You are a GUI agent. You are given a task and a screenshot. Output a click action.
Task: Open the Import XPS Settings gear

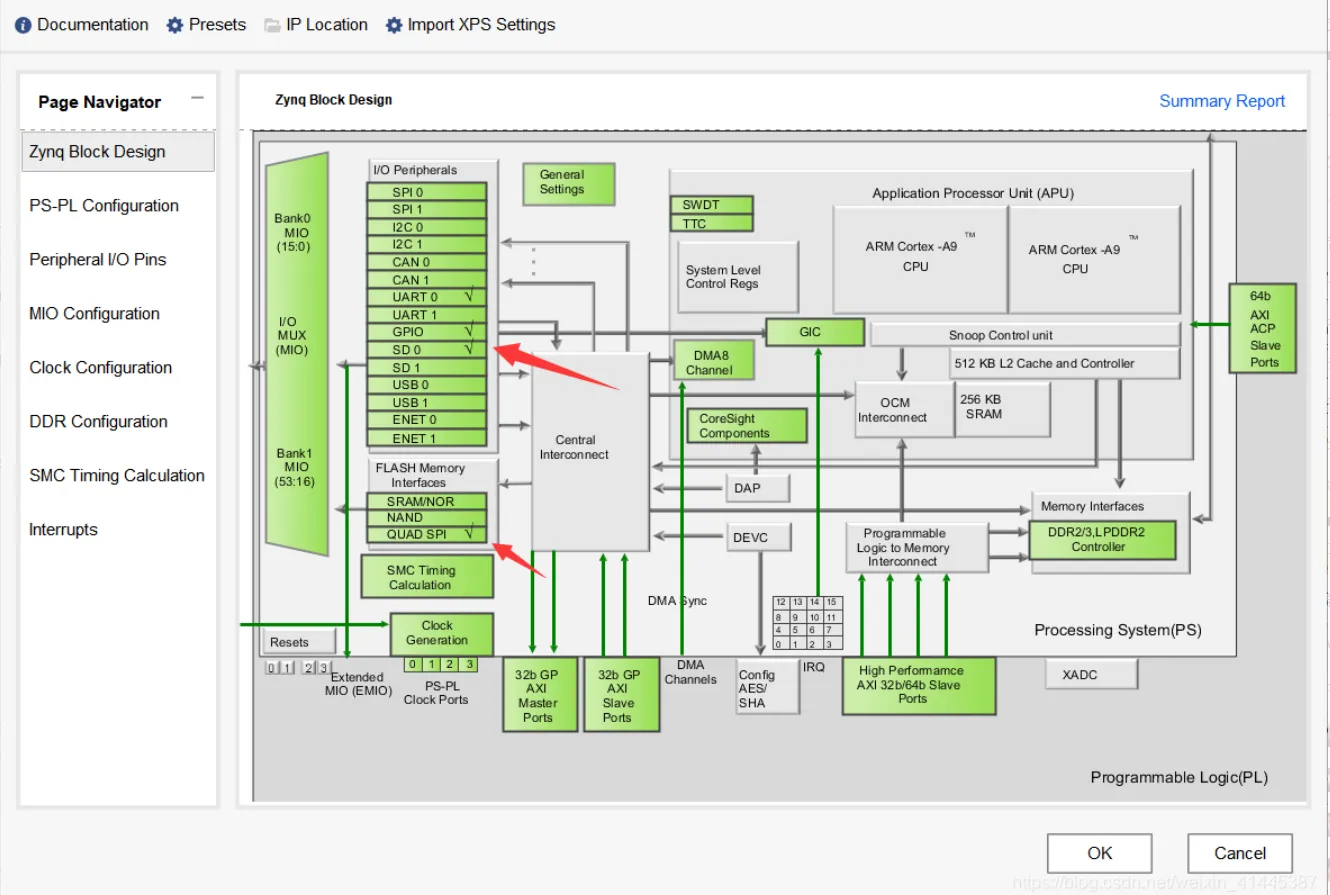(394, 25)
